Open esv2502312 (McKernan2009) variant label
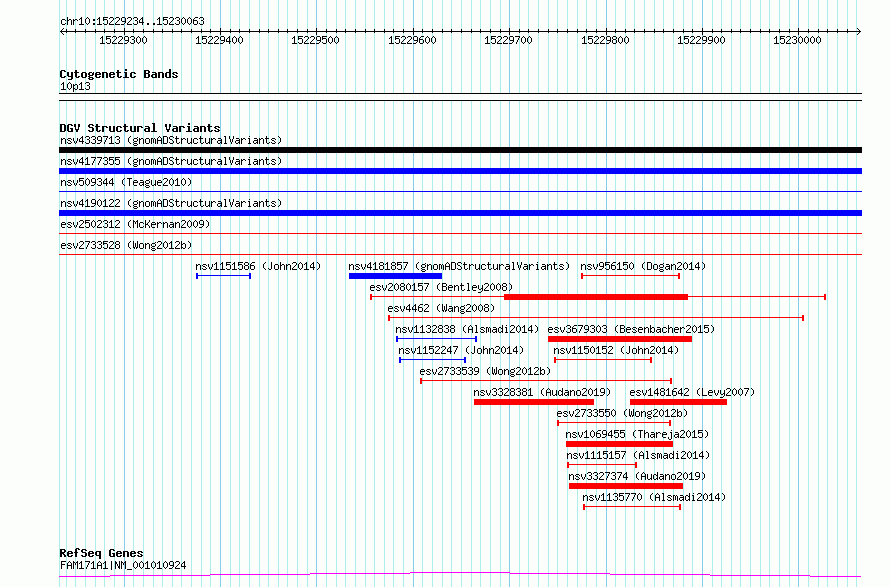This screenshot has width=890, height=587. (135, 224)
